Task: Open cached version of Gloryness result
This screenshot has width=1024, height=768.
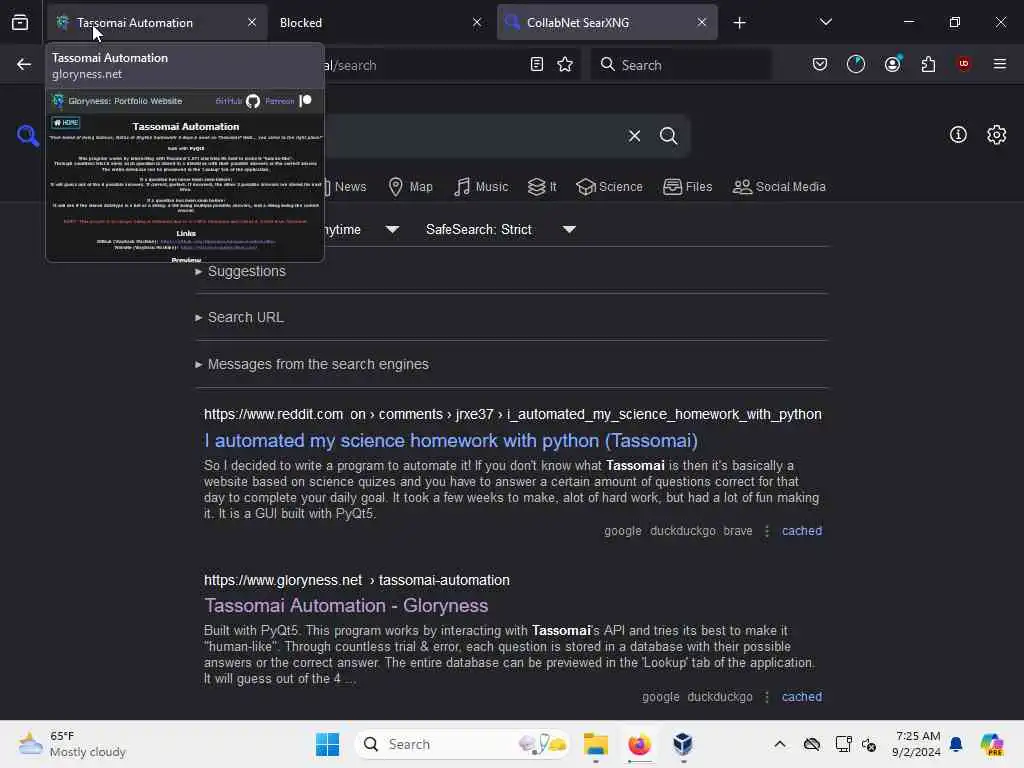Action: [x=802, y=697]
